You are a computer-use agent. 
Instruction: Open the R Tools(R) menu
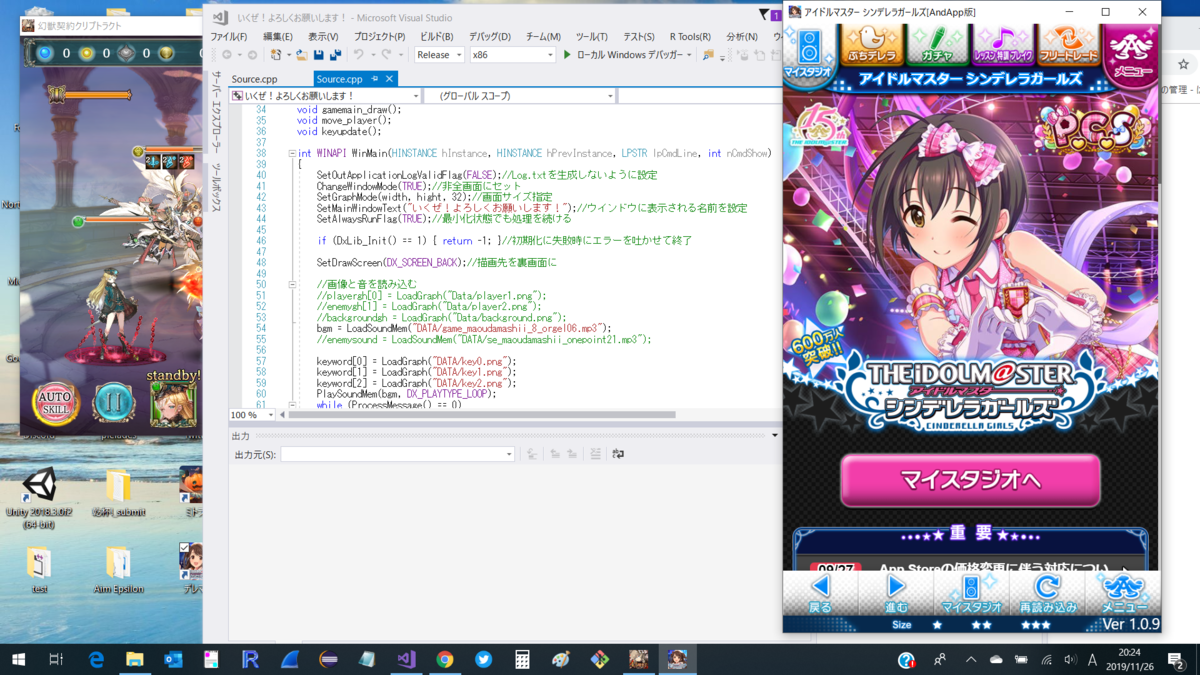(x=690, y=37)
